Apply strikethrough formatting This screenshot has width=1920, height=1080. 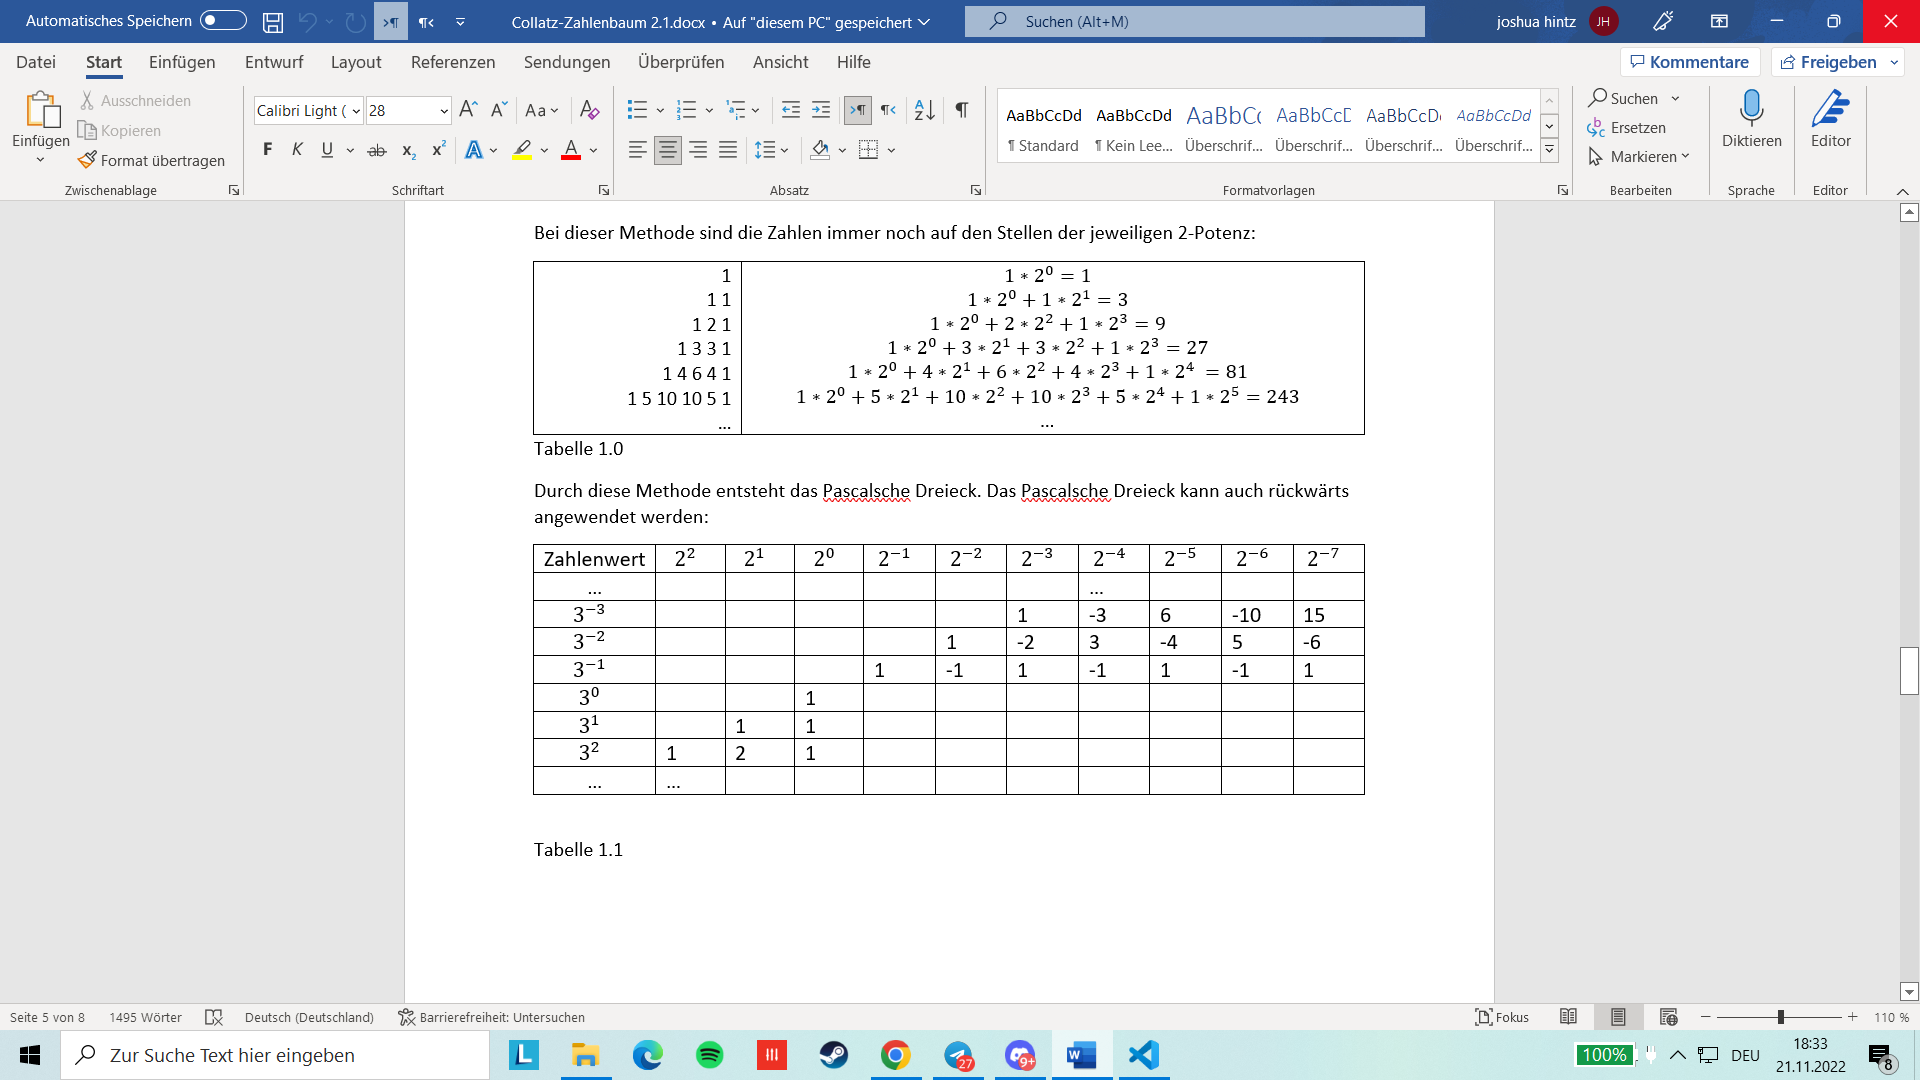point(377,150)
